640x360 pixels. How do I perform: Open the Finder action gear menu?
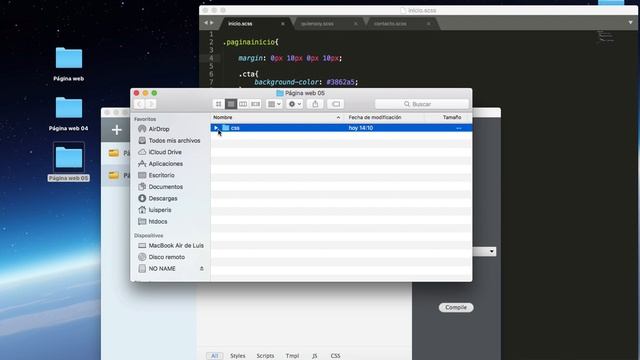[295, 104]
